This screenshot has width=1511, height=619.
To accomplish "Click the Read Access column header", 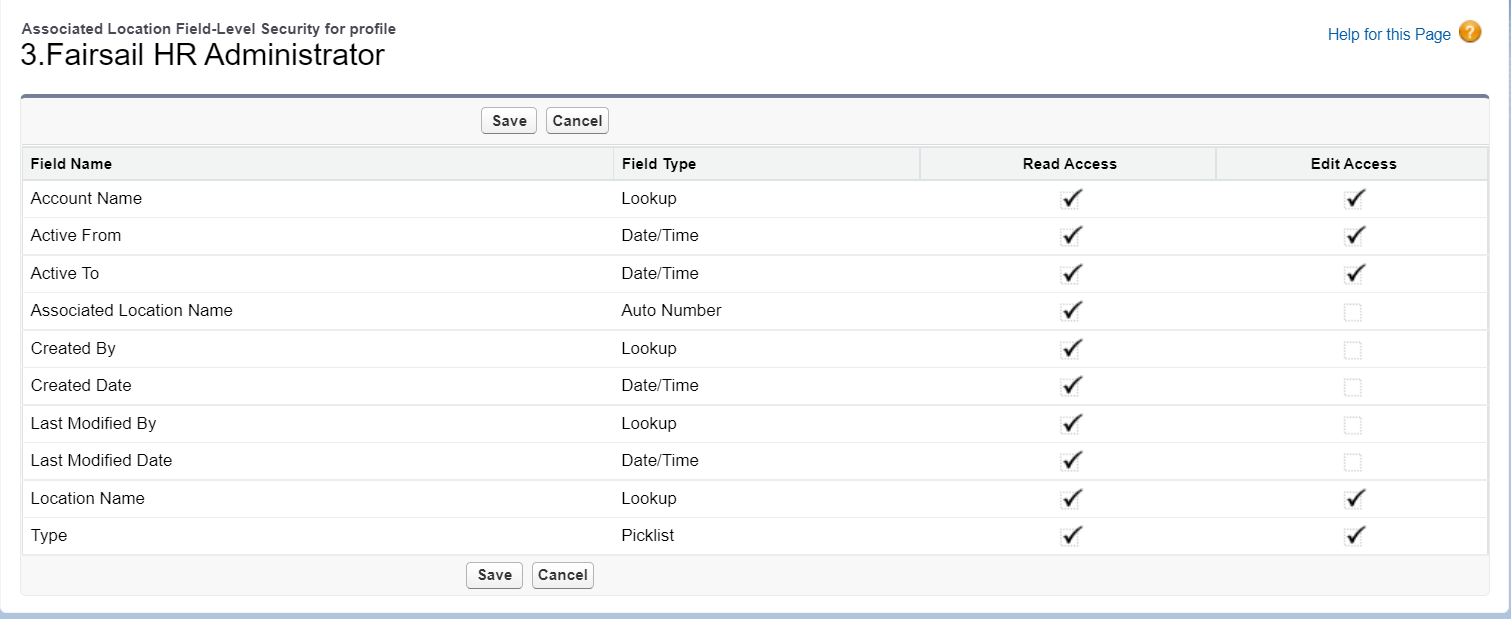I will [x=1069, y=163].
